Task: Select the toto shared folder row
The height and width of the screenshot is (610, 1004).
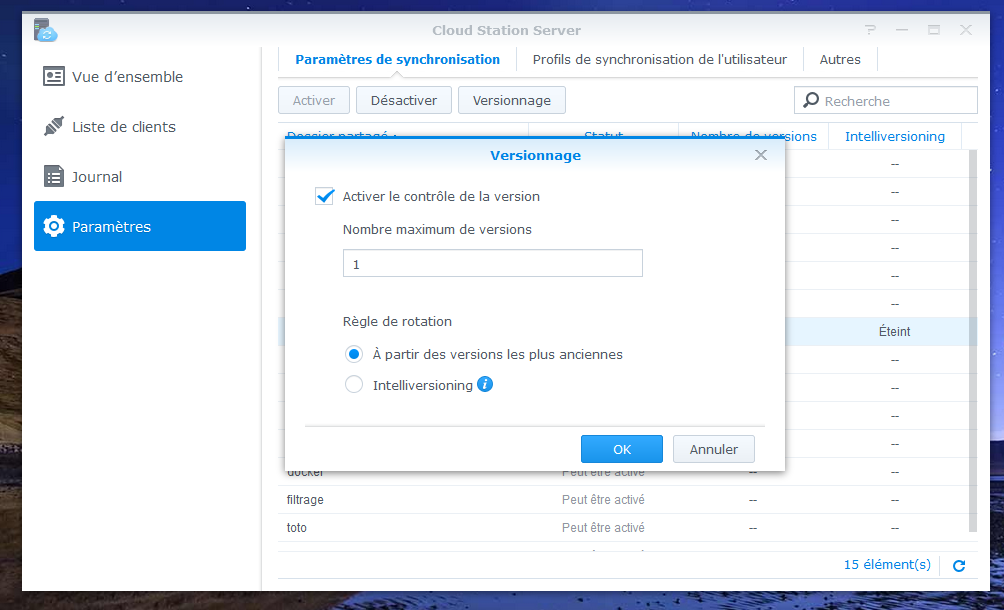Action: click(x=622, y=528)
